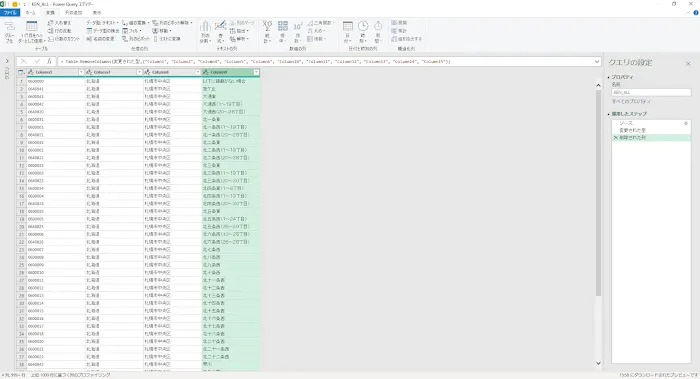Expand the formula bar with chevron
Viewport: 700px width, 379px height.
pos(597,62)
